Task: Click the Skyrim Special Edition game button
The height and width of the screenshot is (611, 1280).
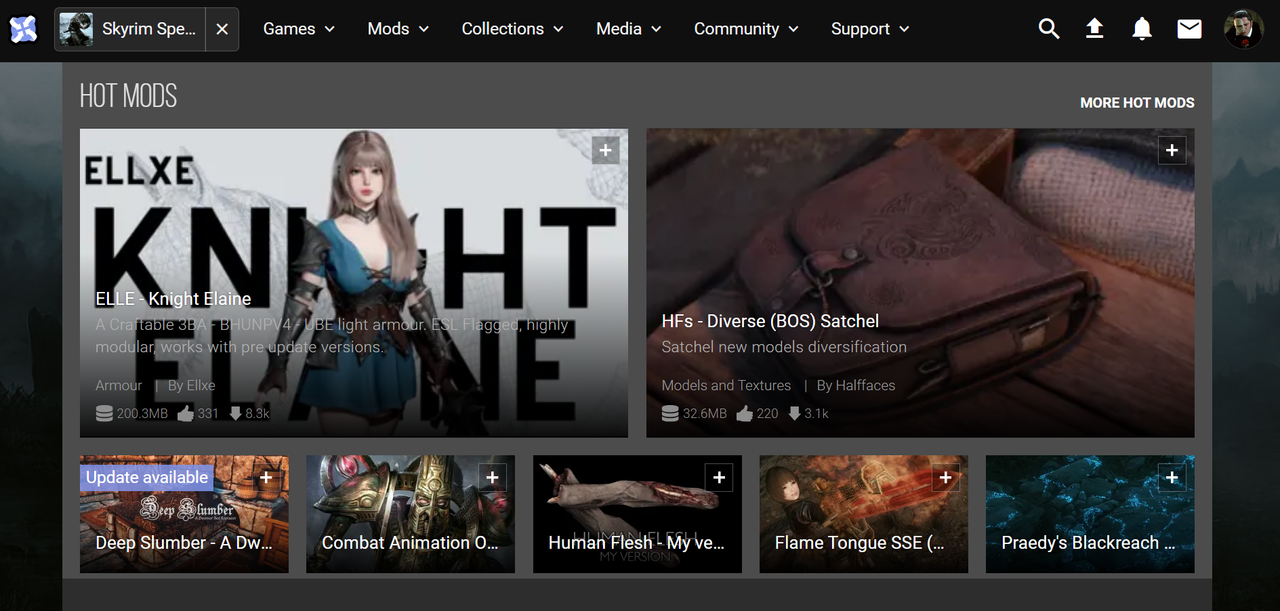Action: pos(130,30)
